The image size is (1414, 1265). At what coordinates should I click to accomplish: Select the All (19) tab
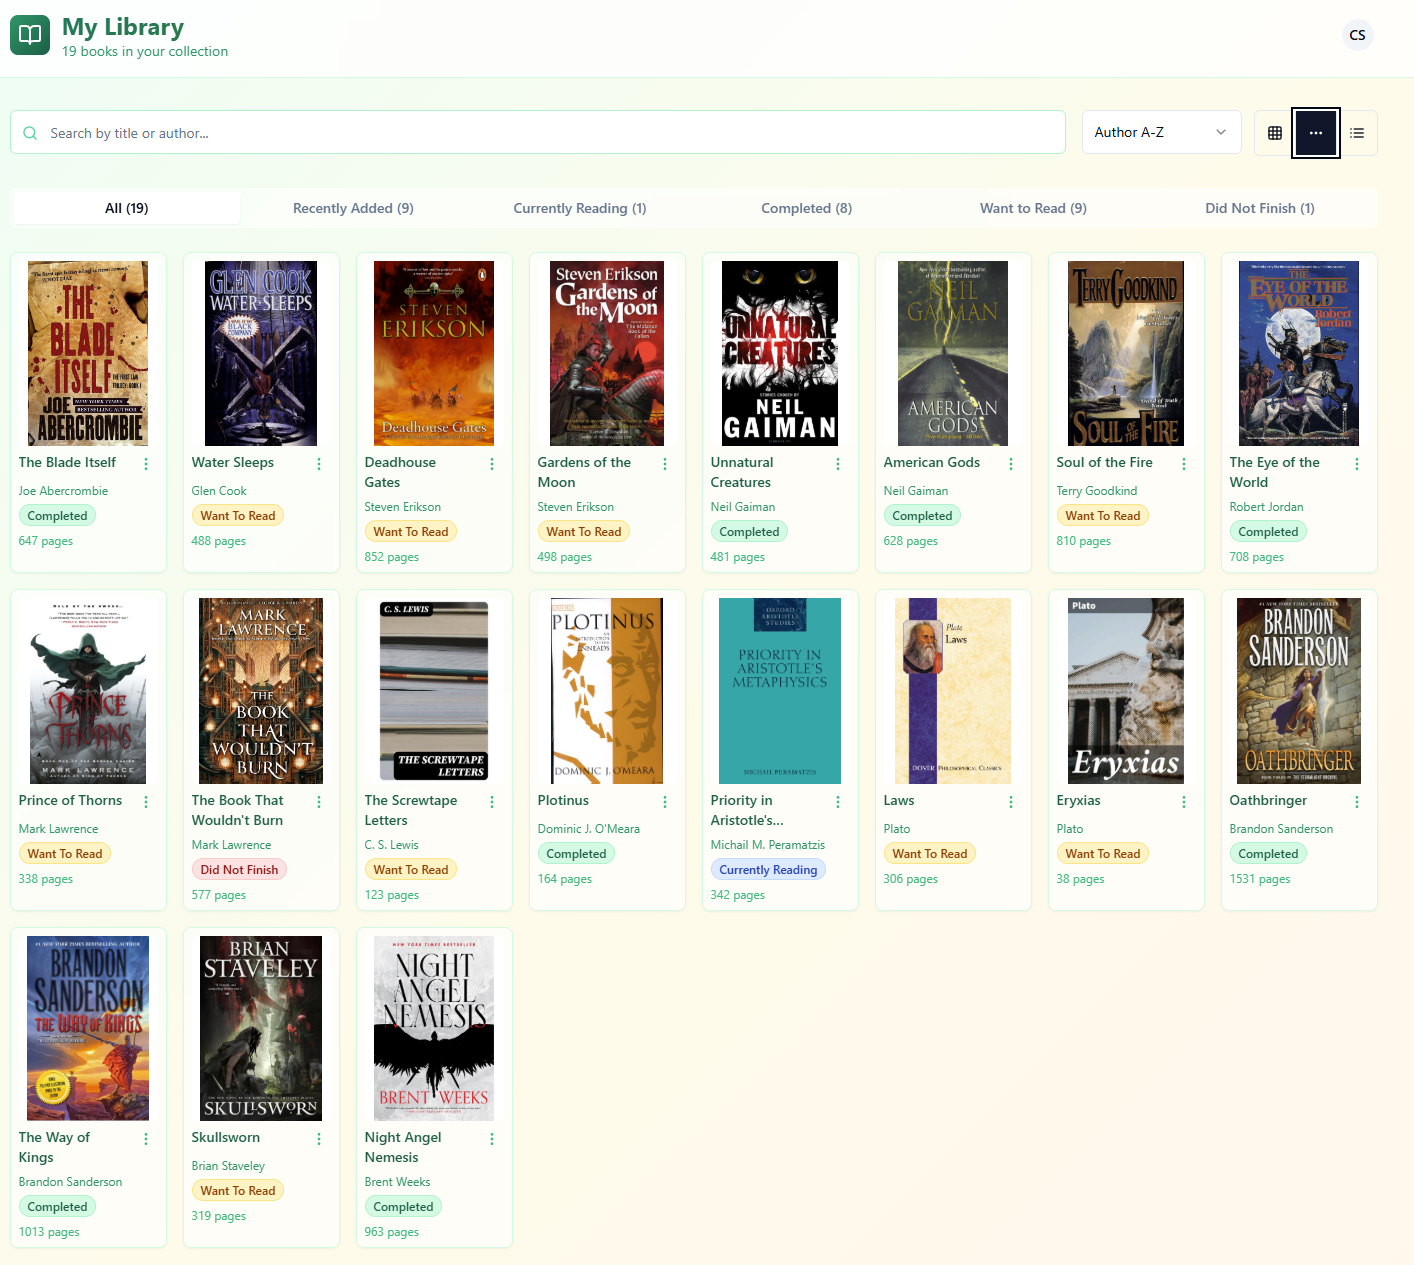(x=127, y=208)
